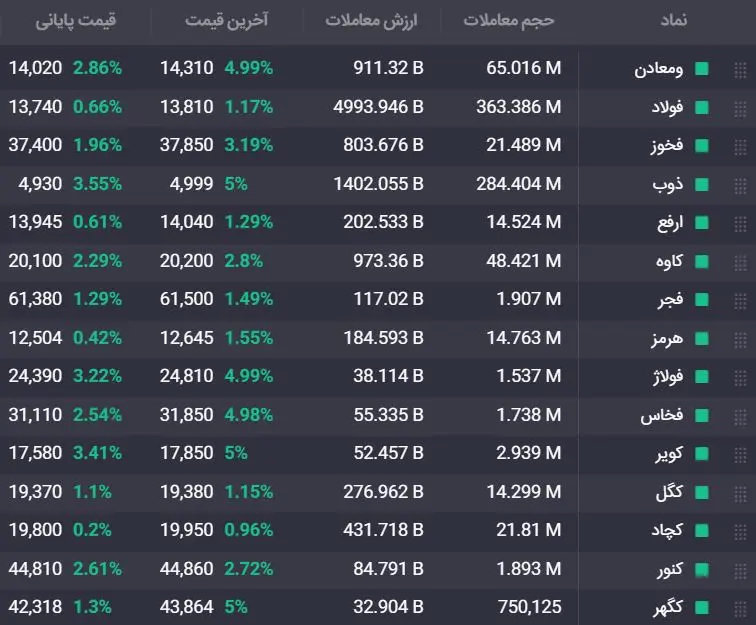Click the drag handle for کگهر row
756x625 pixels.
pyautogui.click(x=740, y=609)
